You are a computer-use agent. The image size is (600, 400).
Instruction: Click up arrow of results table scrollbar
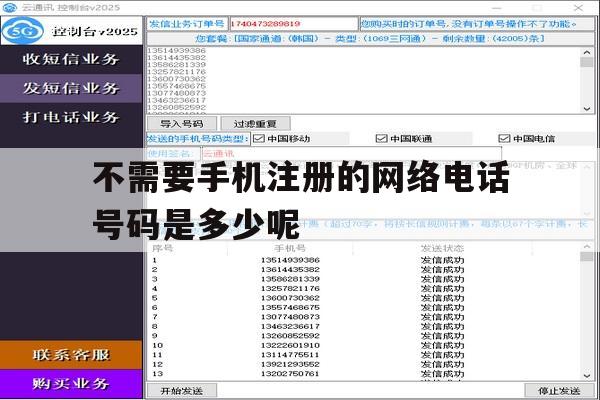587,247
